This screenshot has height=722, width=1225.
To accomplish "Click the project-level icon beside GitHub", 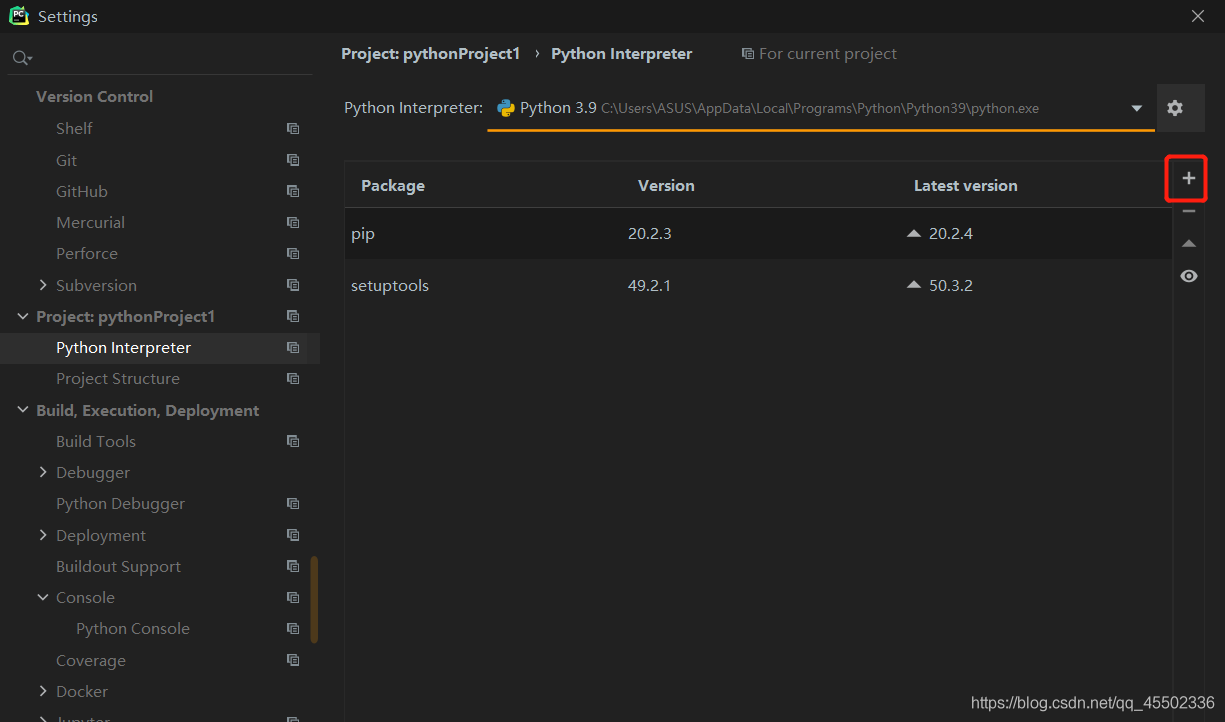I will (293, 191).
